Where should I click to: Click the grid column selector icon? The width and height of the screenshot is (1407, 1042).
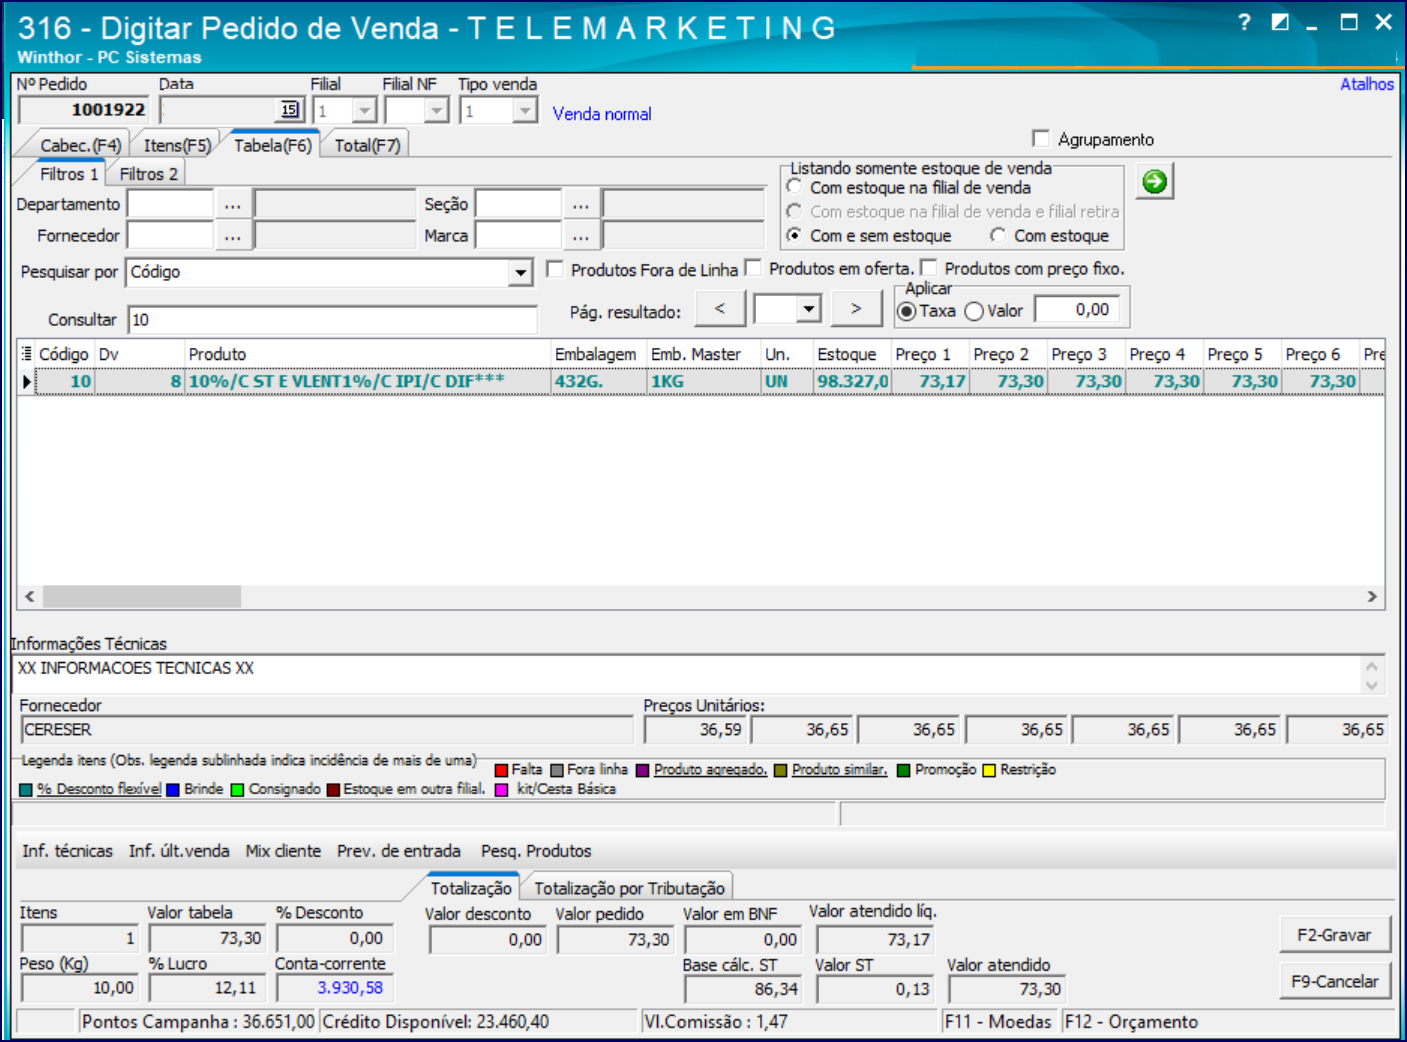pos(27,354)
